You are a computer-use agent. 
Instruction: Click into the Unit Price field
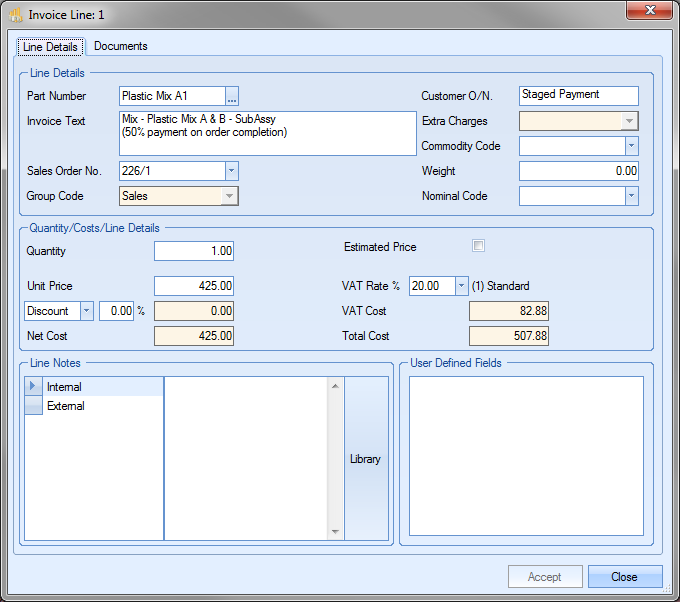tap(194, 286)
